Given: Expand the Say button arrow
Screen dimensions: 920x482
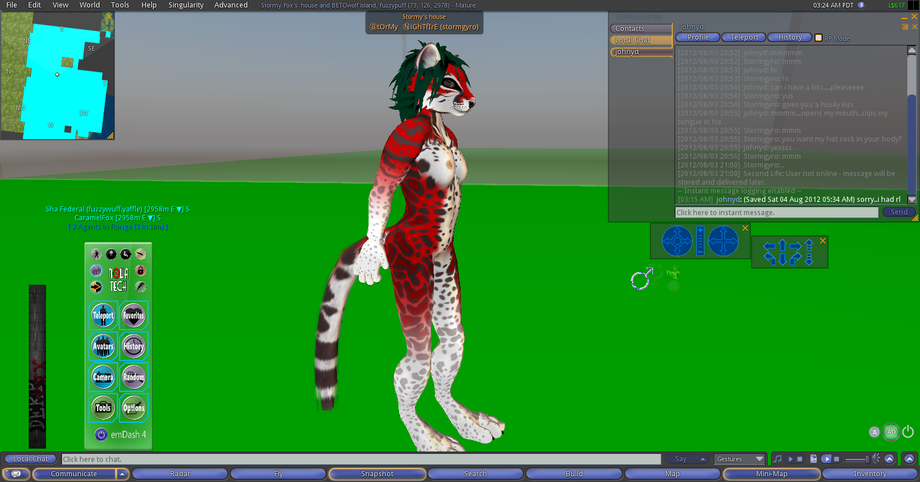Looking at the screenshot, I should [x=704, y=459].
